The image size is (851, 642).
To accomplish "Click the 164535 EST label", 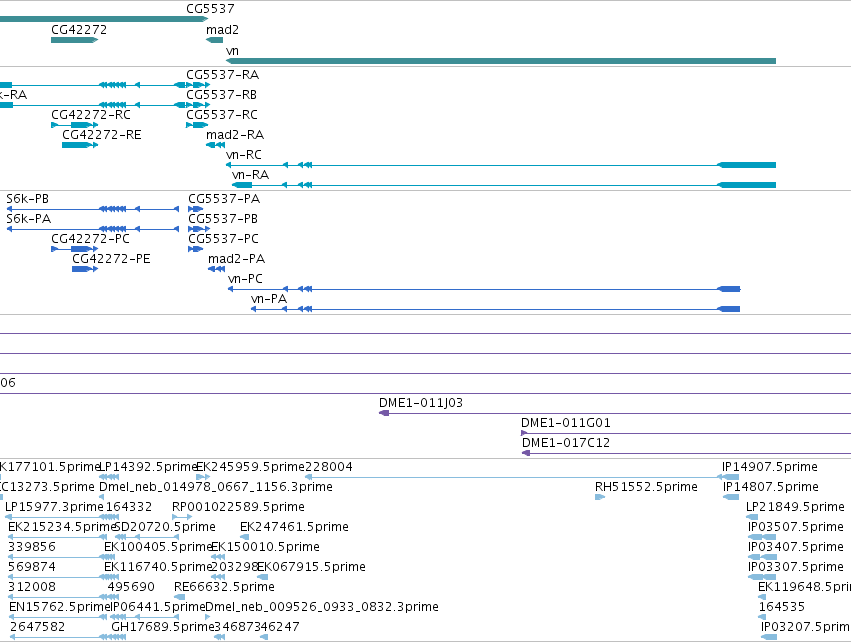I will 782,607.
